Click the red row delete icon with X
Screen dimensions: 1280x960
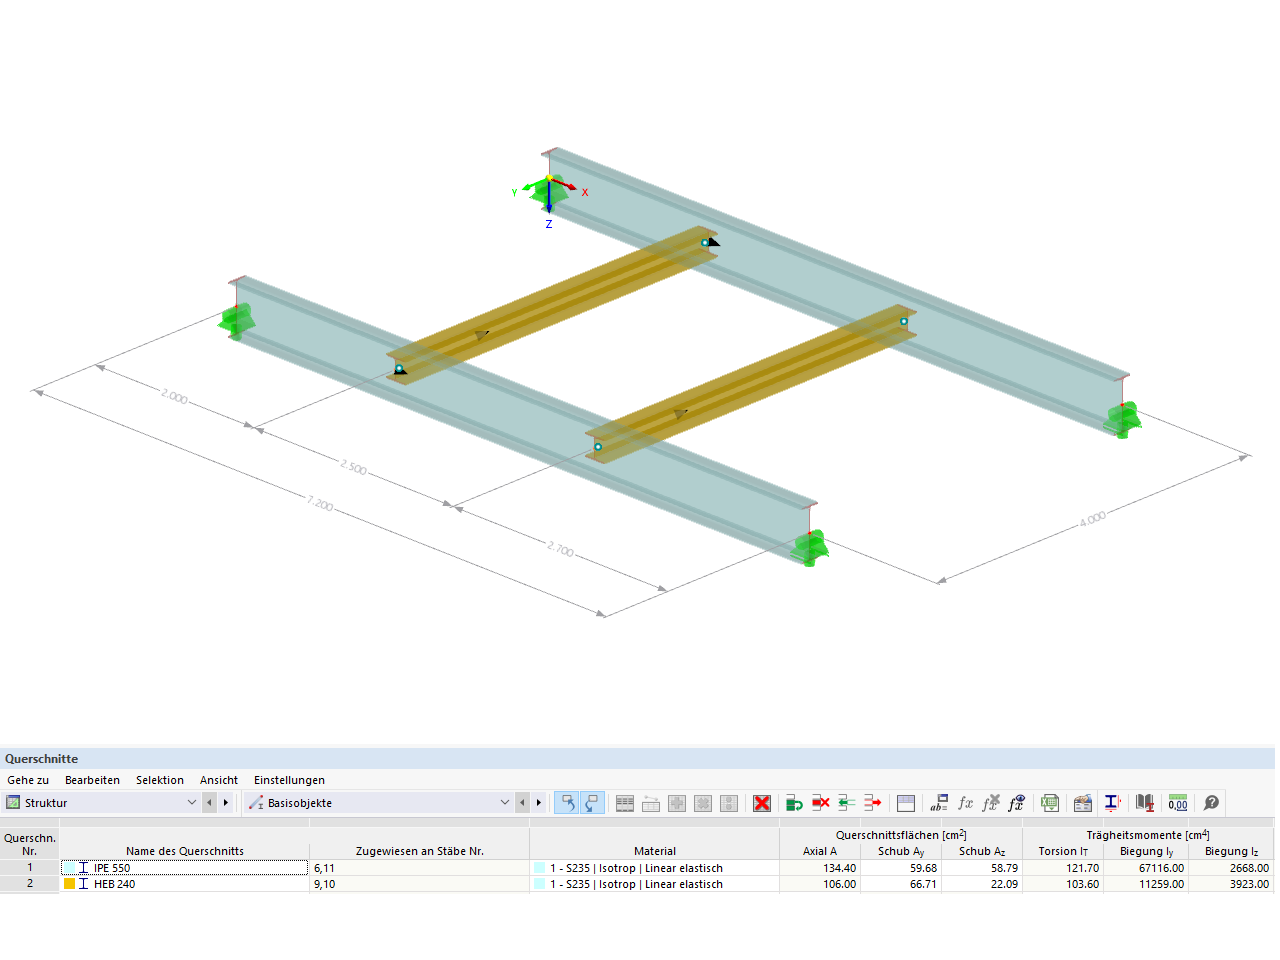[821, 803]
